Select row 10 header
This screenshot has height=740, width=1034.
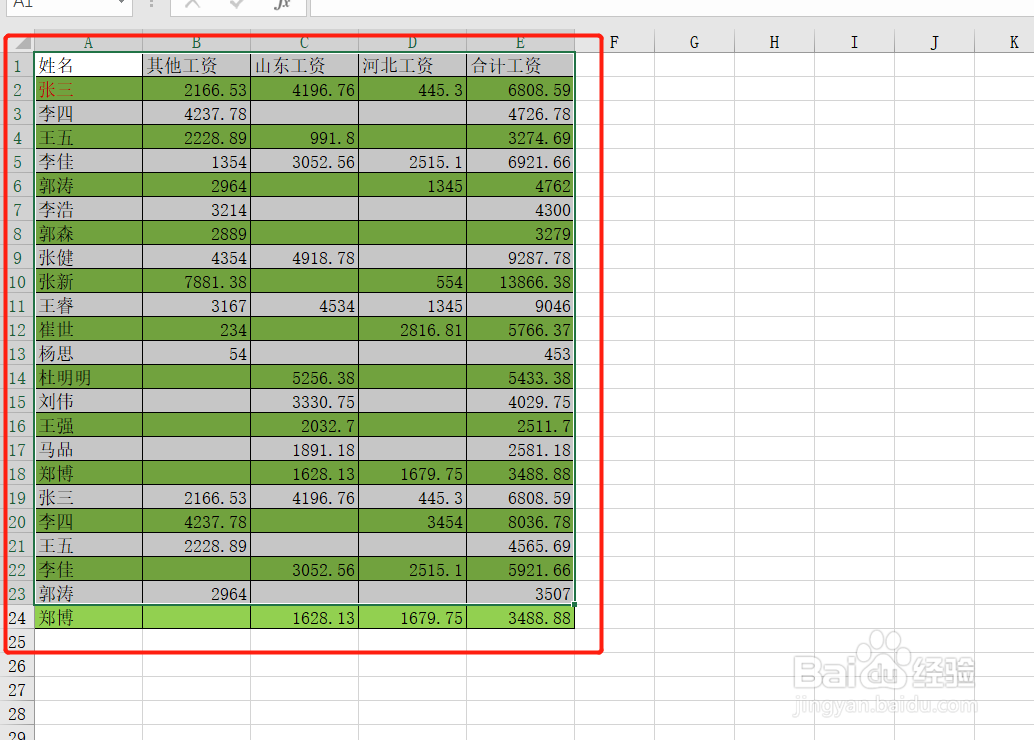tap(18, 282)
